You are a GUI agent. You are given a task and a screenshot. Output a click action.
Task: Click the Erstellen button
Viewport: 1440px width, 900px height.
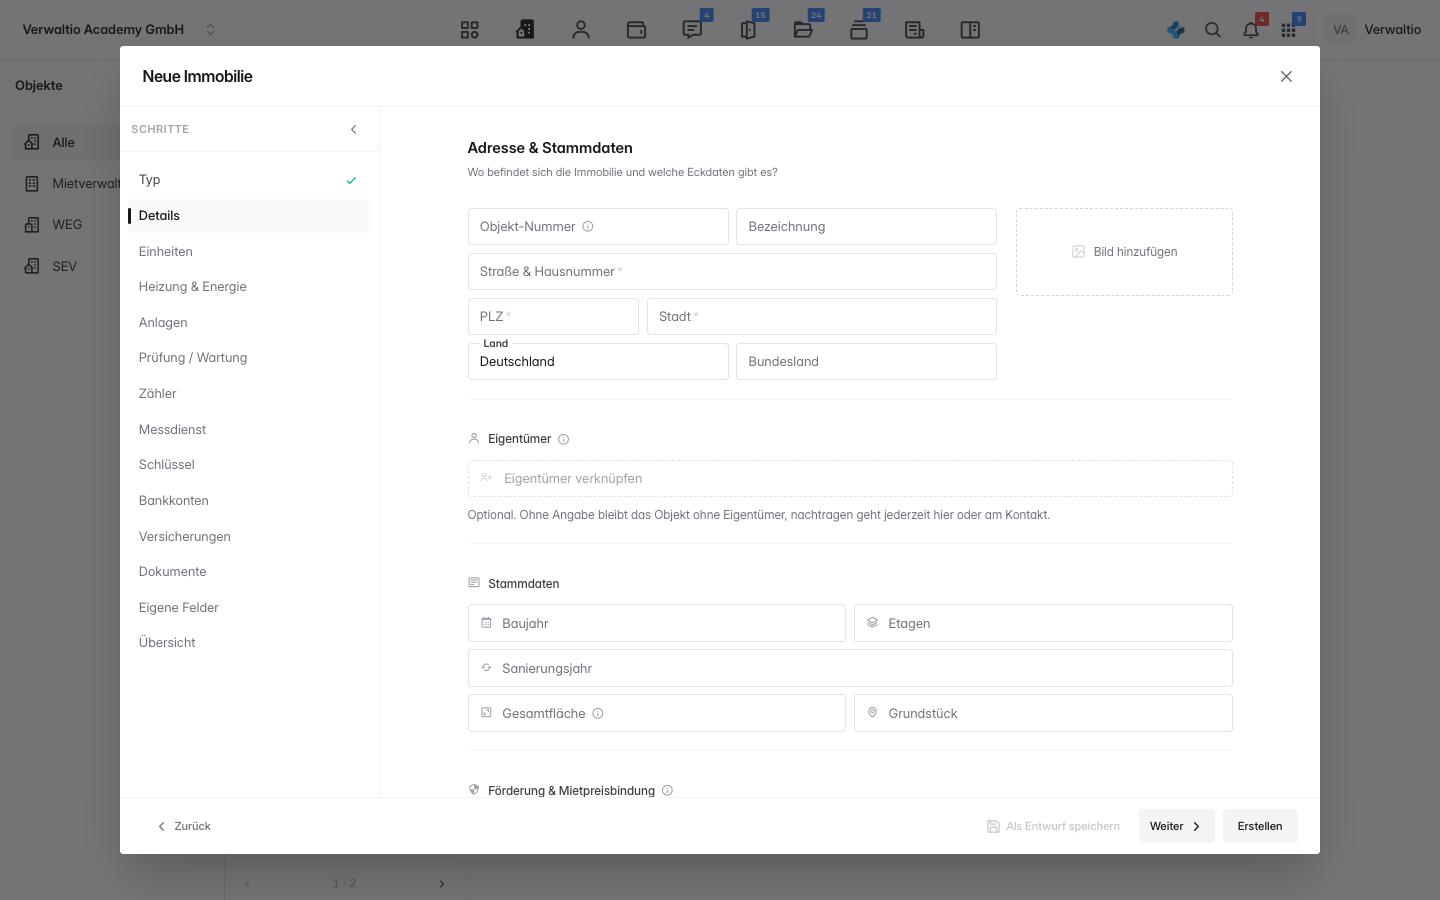click(x=1260, y=826)
